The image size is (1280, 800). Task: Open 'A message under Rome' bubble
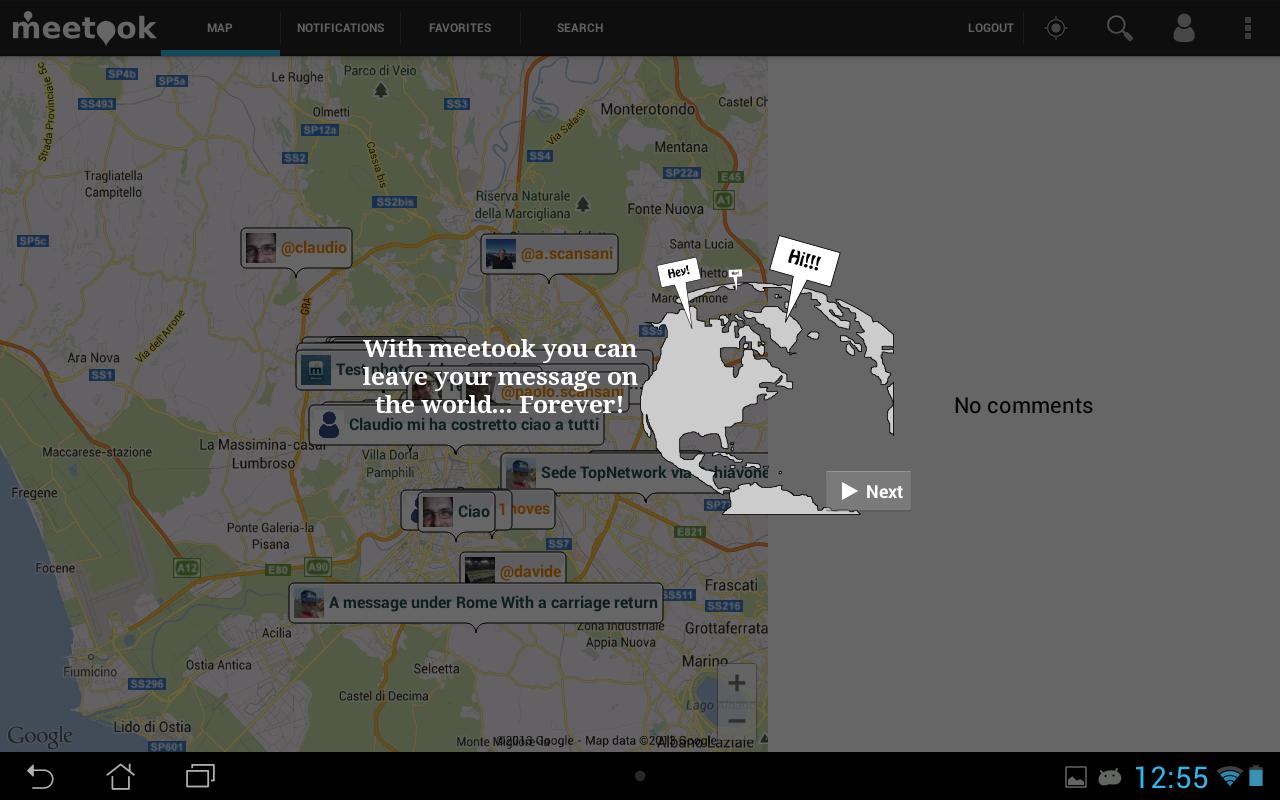(x=476, y=603)
